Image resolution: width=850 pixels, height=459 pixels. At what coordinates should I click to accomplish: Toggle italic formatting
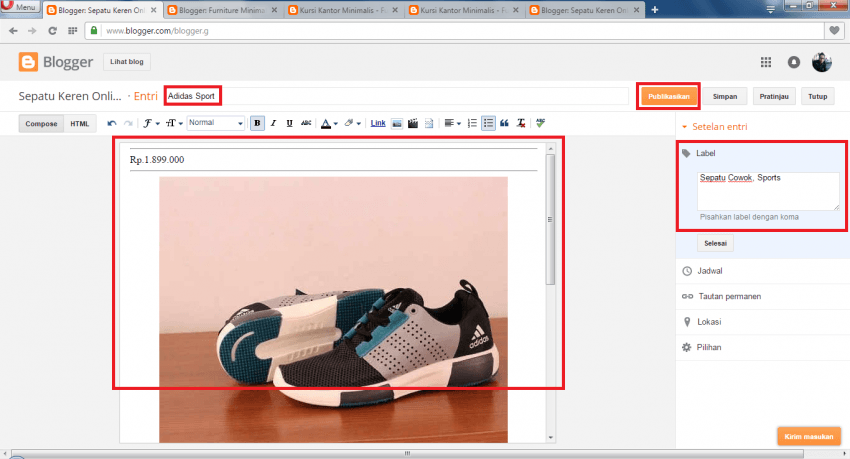coord(273,123)
